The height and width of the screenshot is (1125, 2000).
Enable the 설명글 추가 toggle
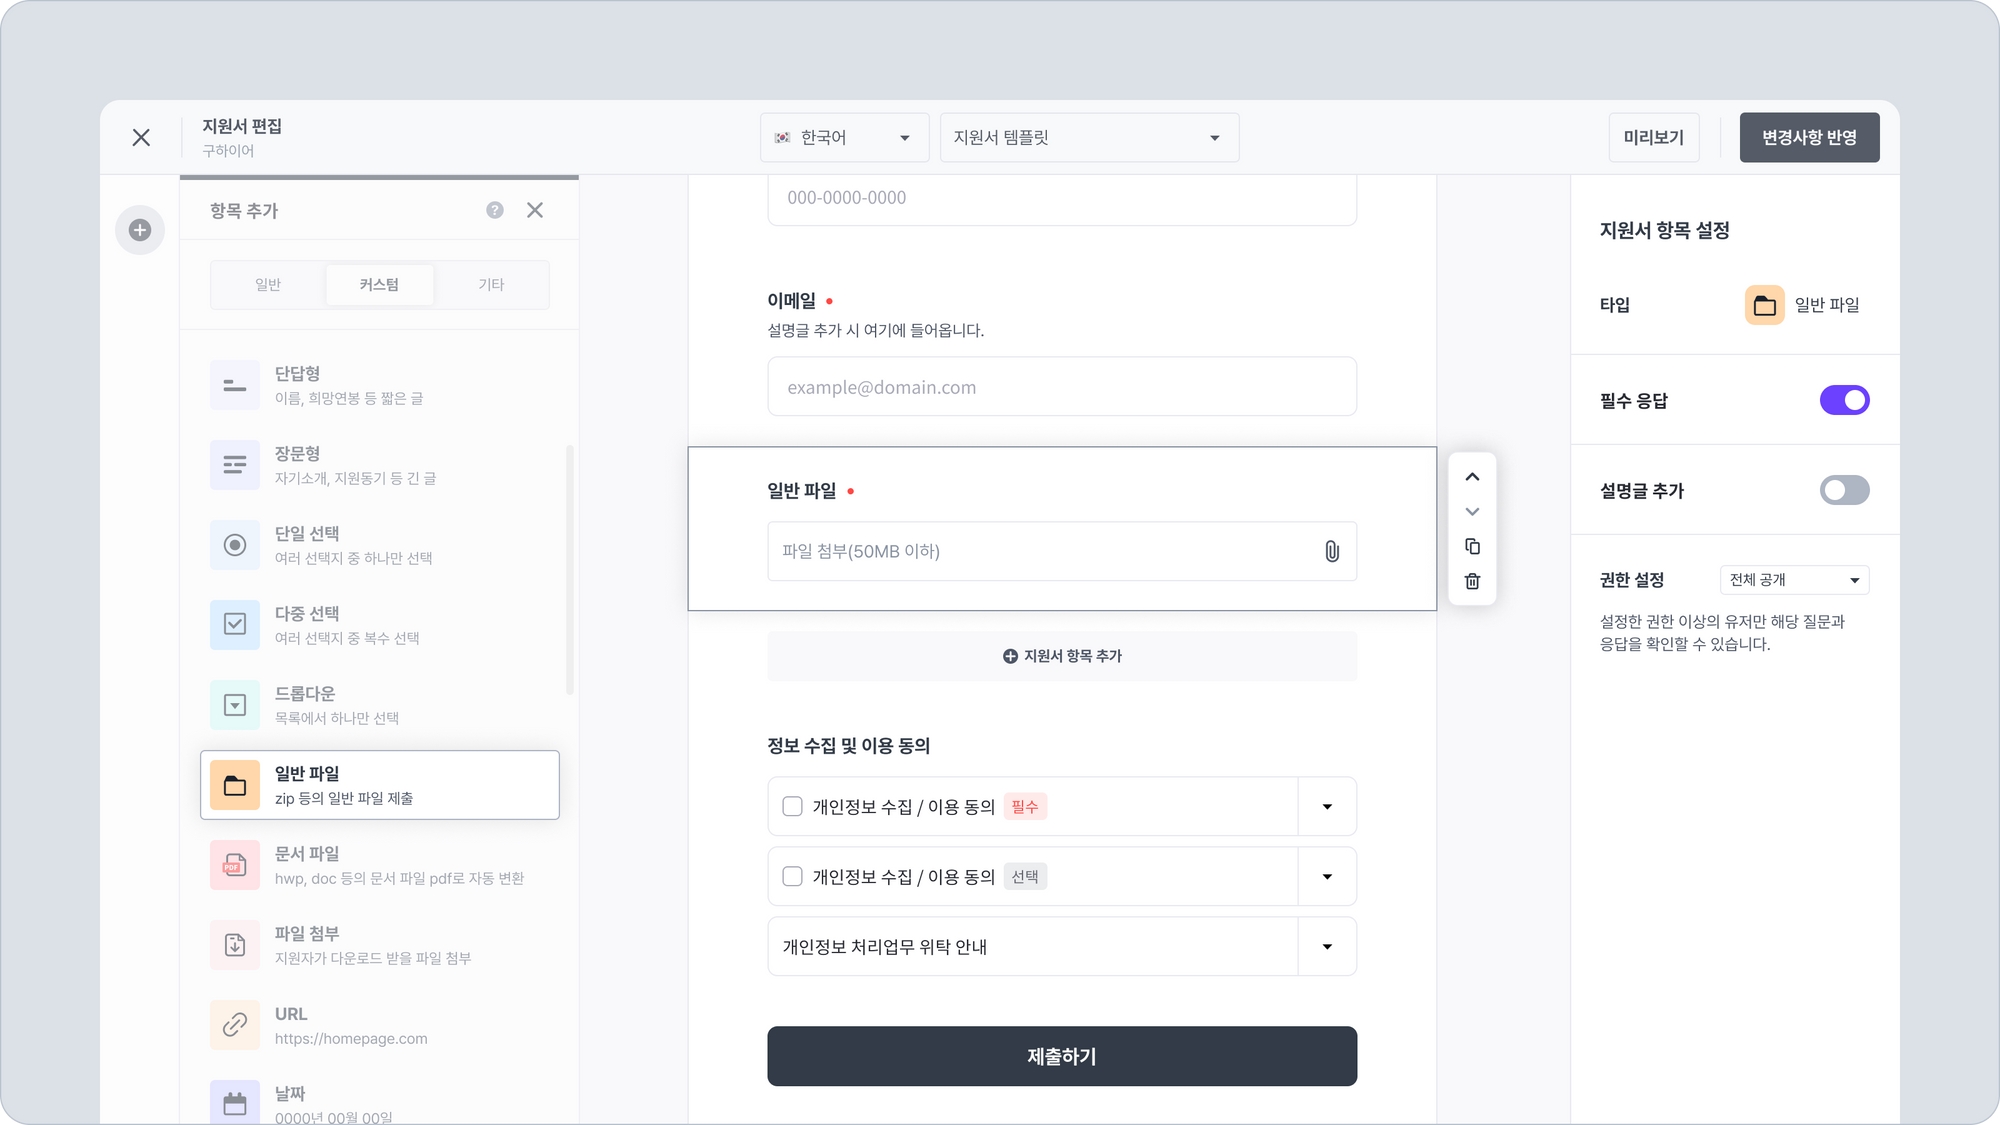pos(1844,490)
